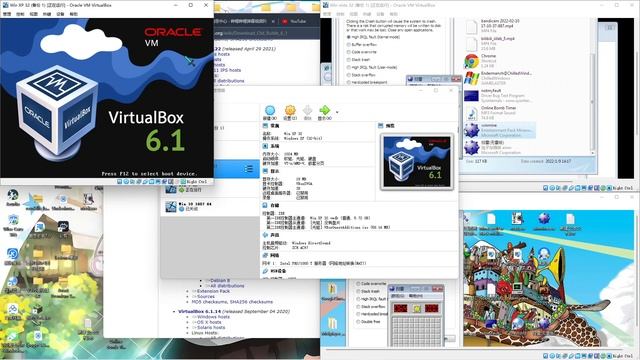Select Buffer overflow radio button
This screenshot has width=640, height=360.
click(349, 44)
